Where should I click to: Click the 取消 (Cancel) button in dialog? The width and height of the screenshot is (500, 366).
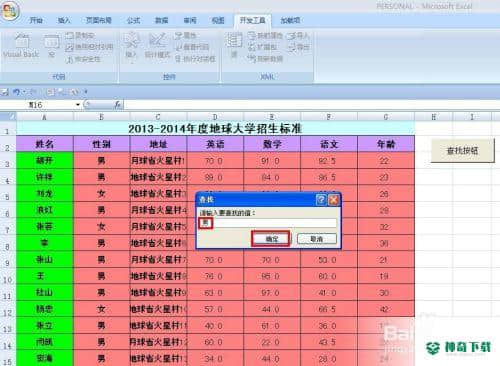[317, 239]
